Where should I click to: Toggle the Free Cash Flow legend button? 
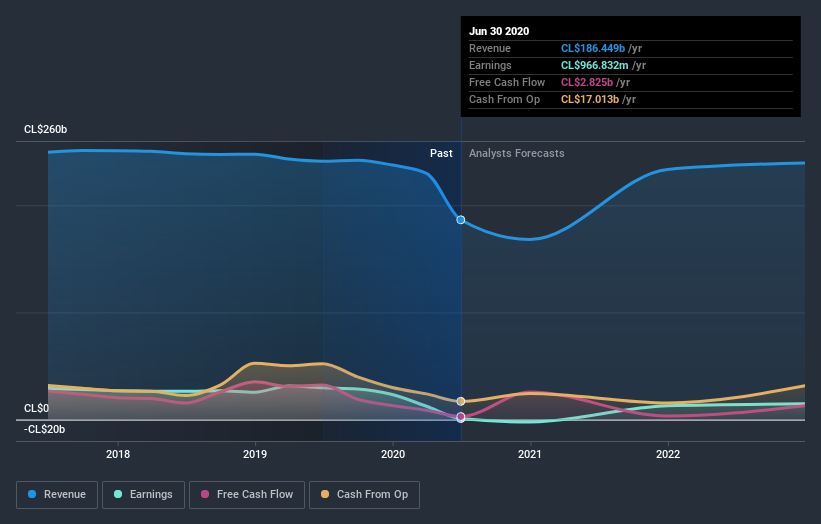click(x=247, y=495)
